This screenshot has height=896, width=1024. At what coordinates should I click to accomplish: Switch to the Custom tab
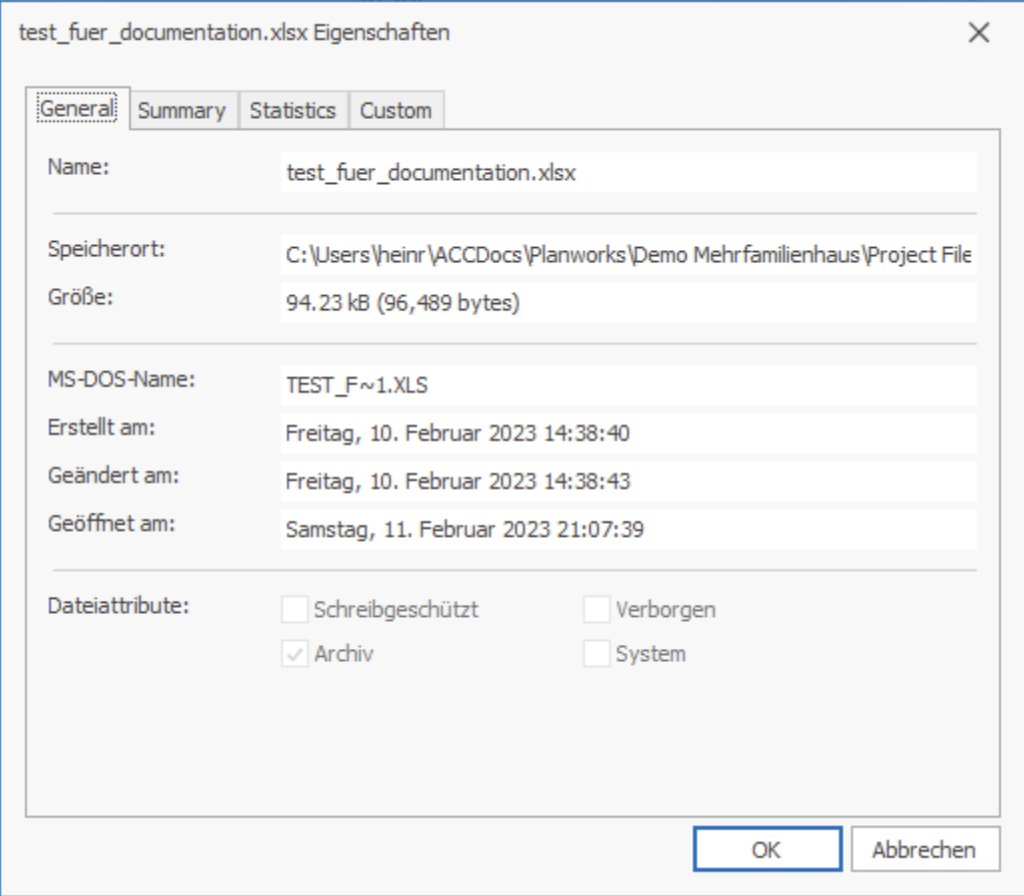coord(396,110)
